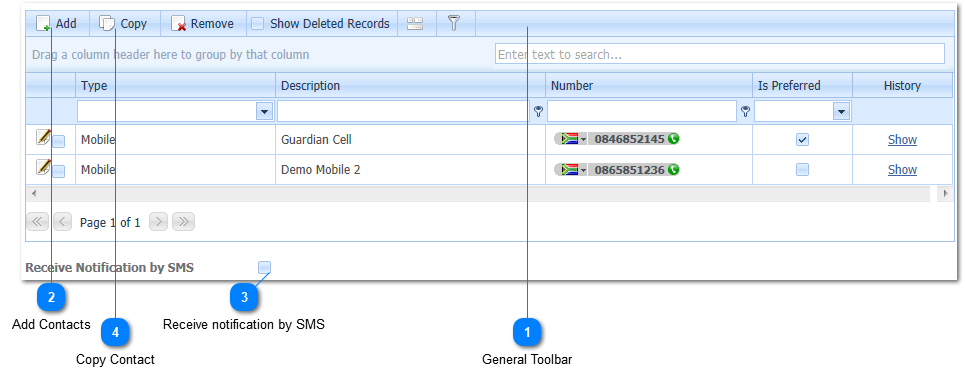Image resolution: width=965 pixels, height=383 pixels.
Task: Open the Number filter condition icon
Action: tap(745, 111)
